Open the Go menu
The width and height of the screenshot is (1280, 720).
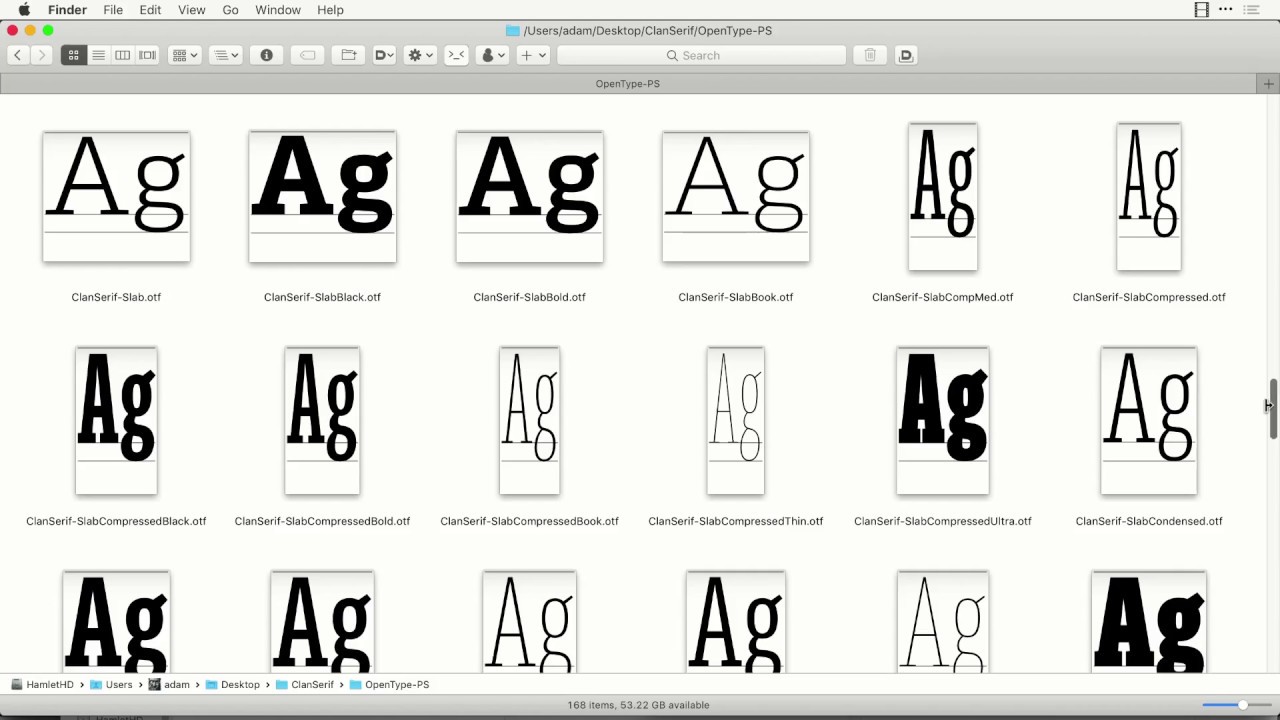pyautogui.click(x=230, y=10)
